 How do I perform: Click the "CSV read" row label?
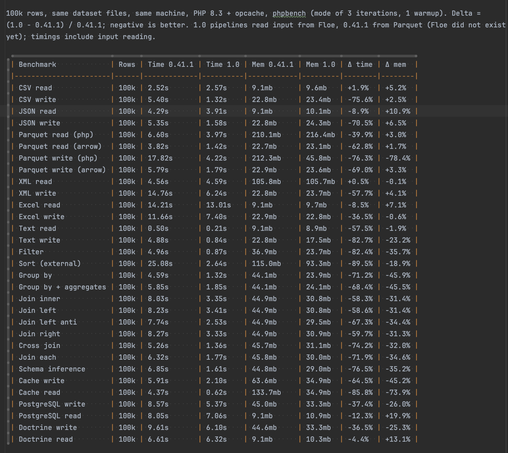(x=35, y=88)
